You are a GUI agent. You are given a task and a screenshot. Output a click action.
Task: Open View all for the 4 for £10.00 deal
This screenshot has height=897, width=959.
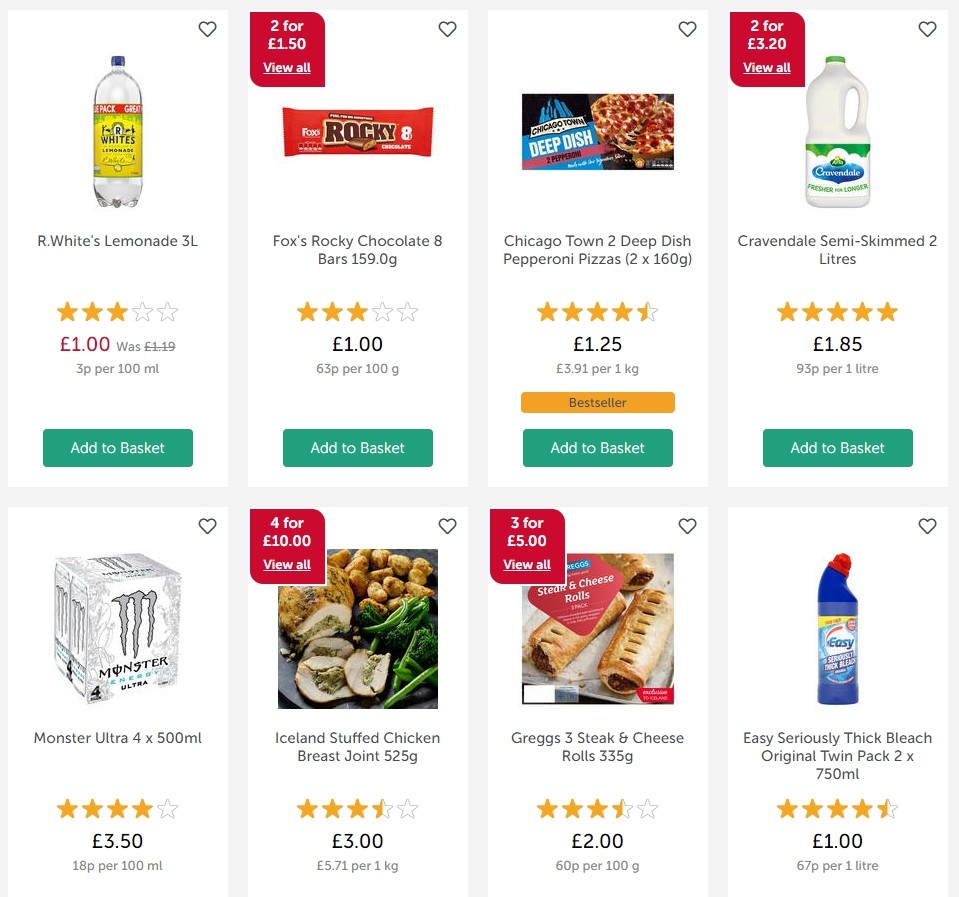[286, 564]
